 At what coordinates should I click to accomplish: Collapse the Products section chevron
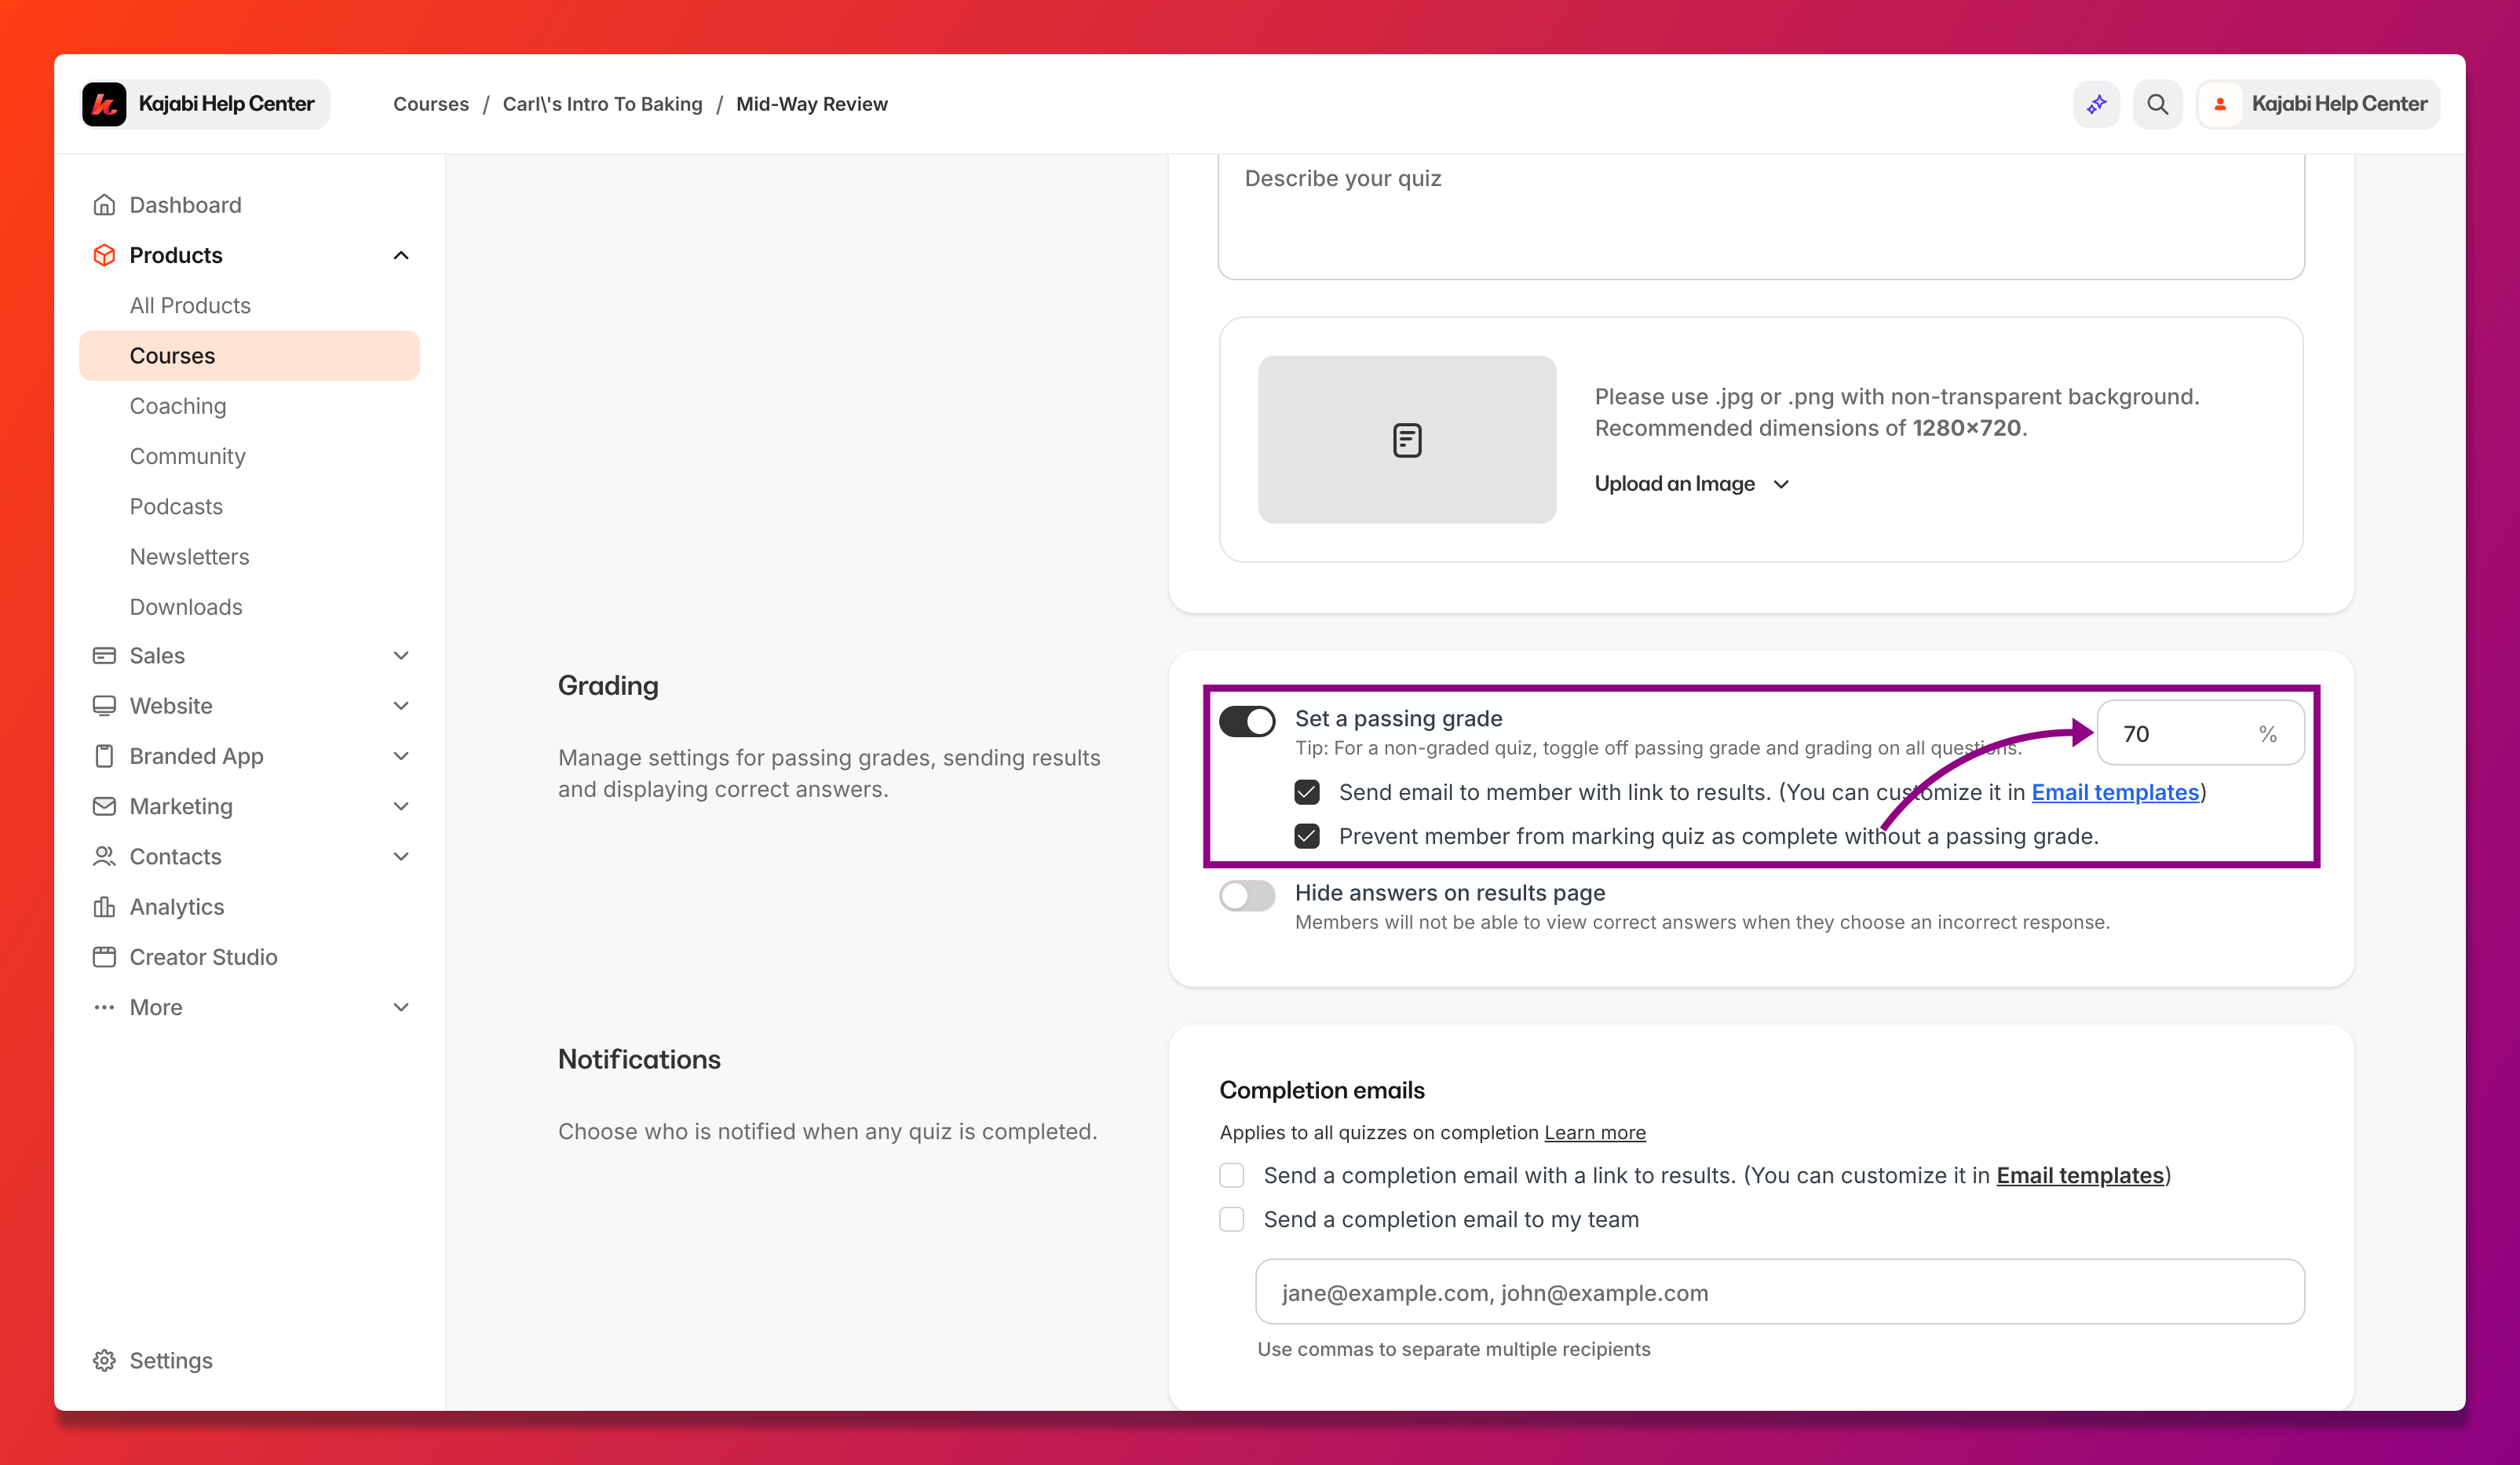coord(401,255)
